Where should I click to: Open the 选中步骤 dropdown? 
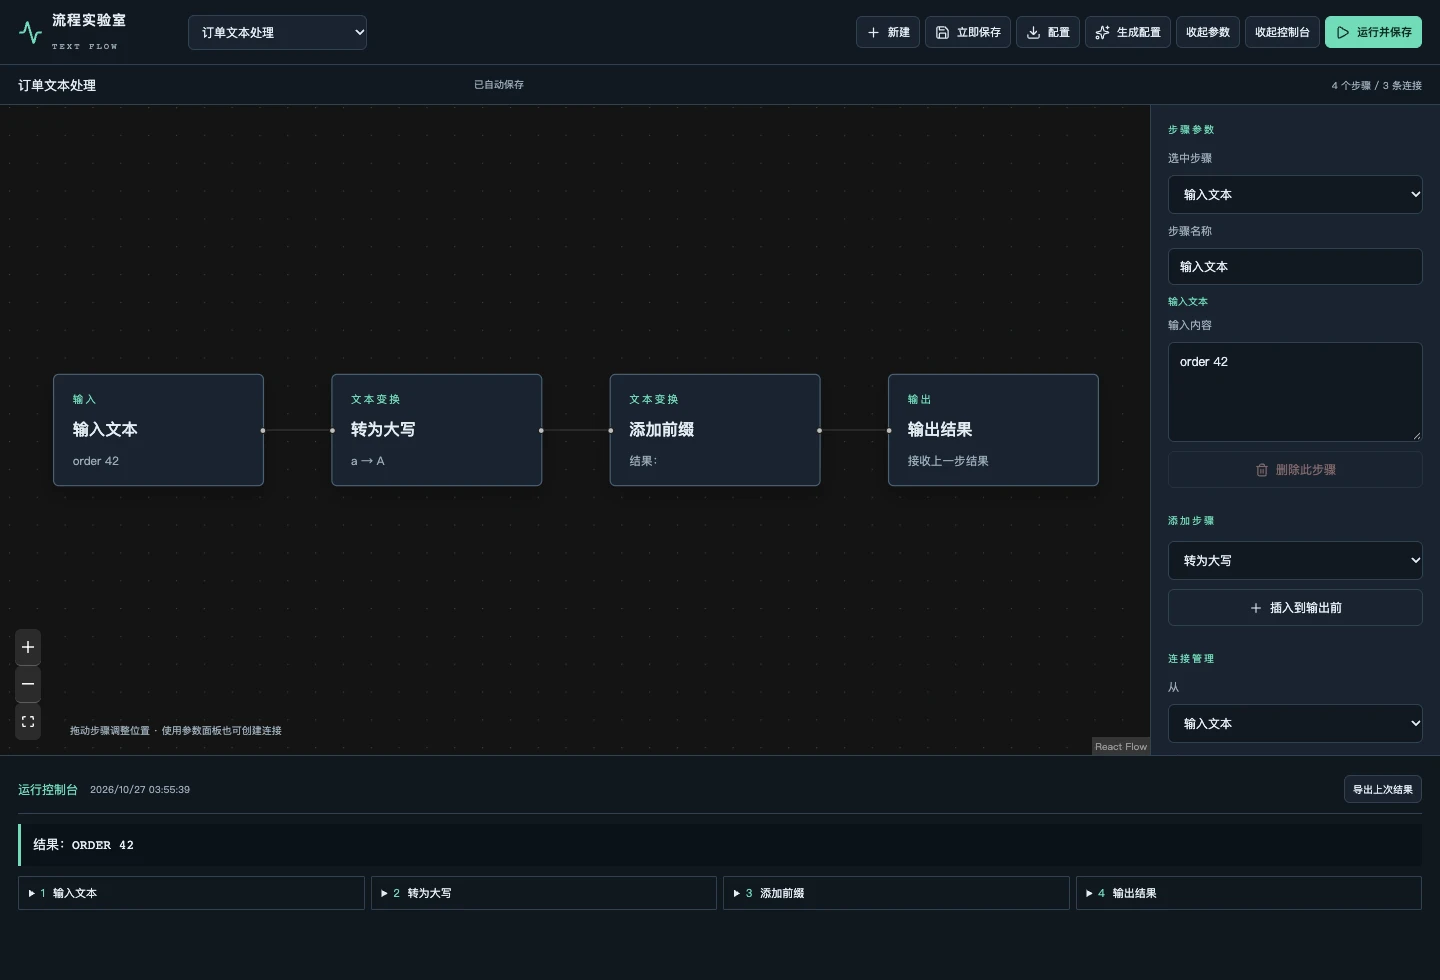pyautogui.click(x=1295, y=194)
